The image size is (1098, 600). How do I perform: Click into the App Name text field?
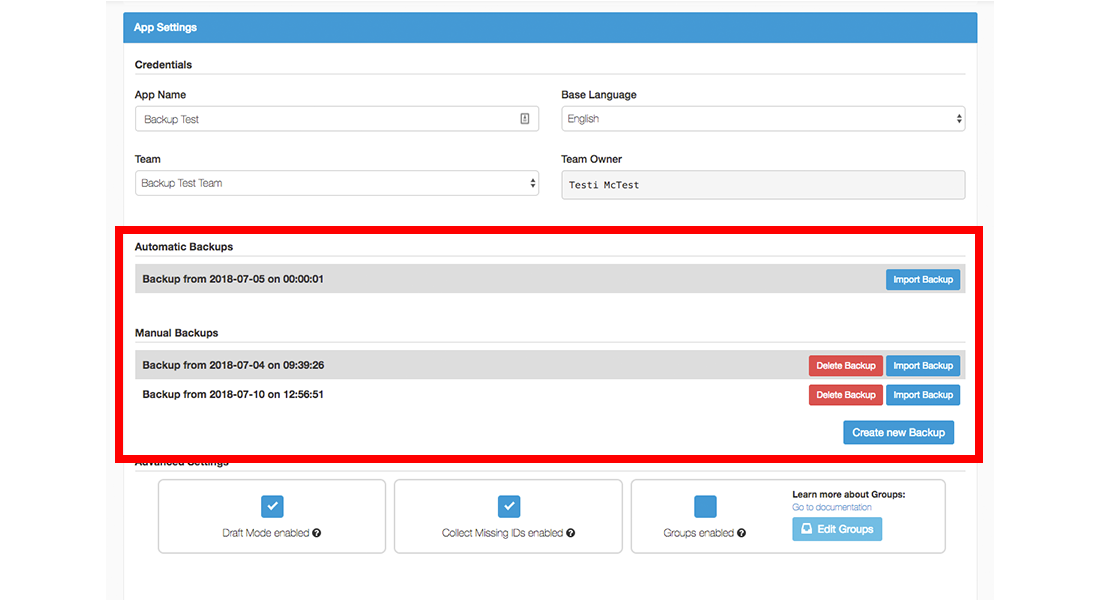(x=325, y=119)
